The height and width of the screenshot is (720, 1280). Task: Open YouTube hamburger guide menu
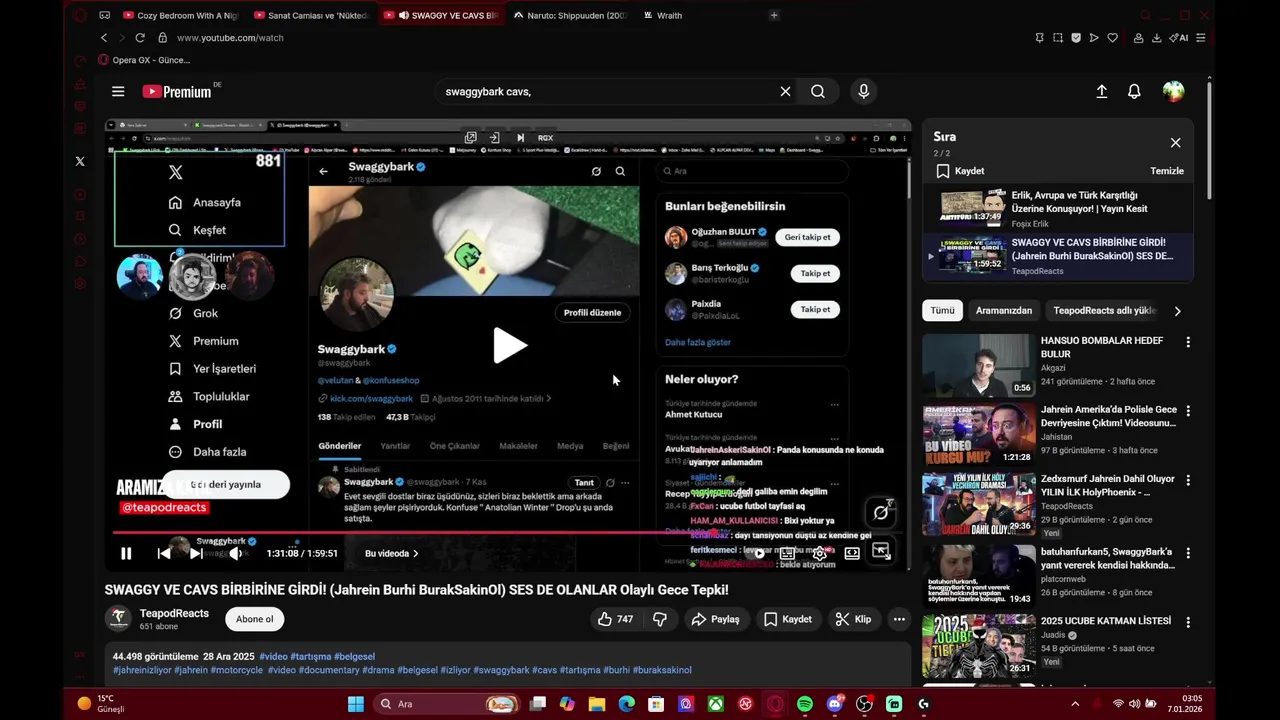click(x=118, y=91)
